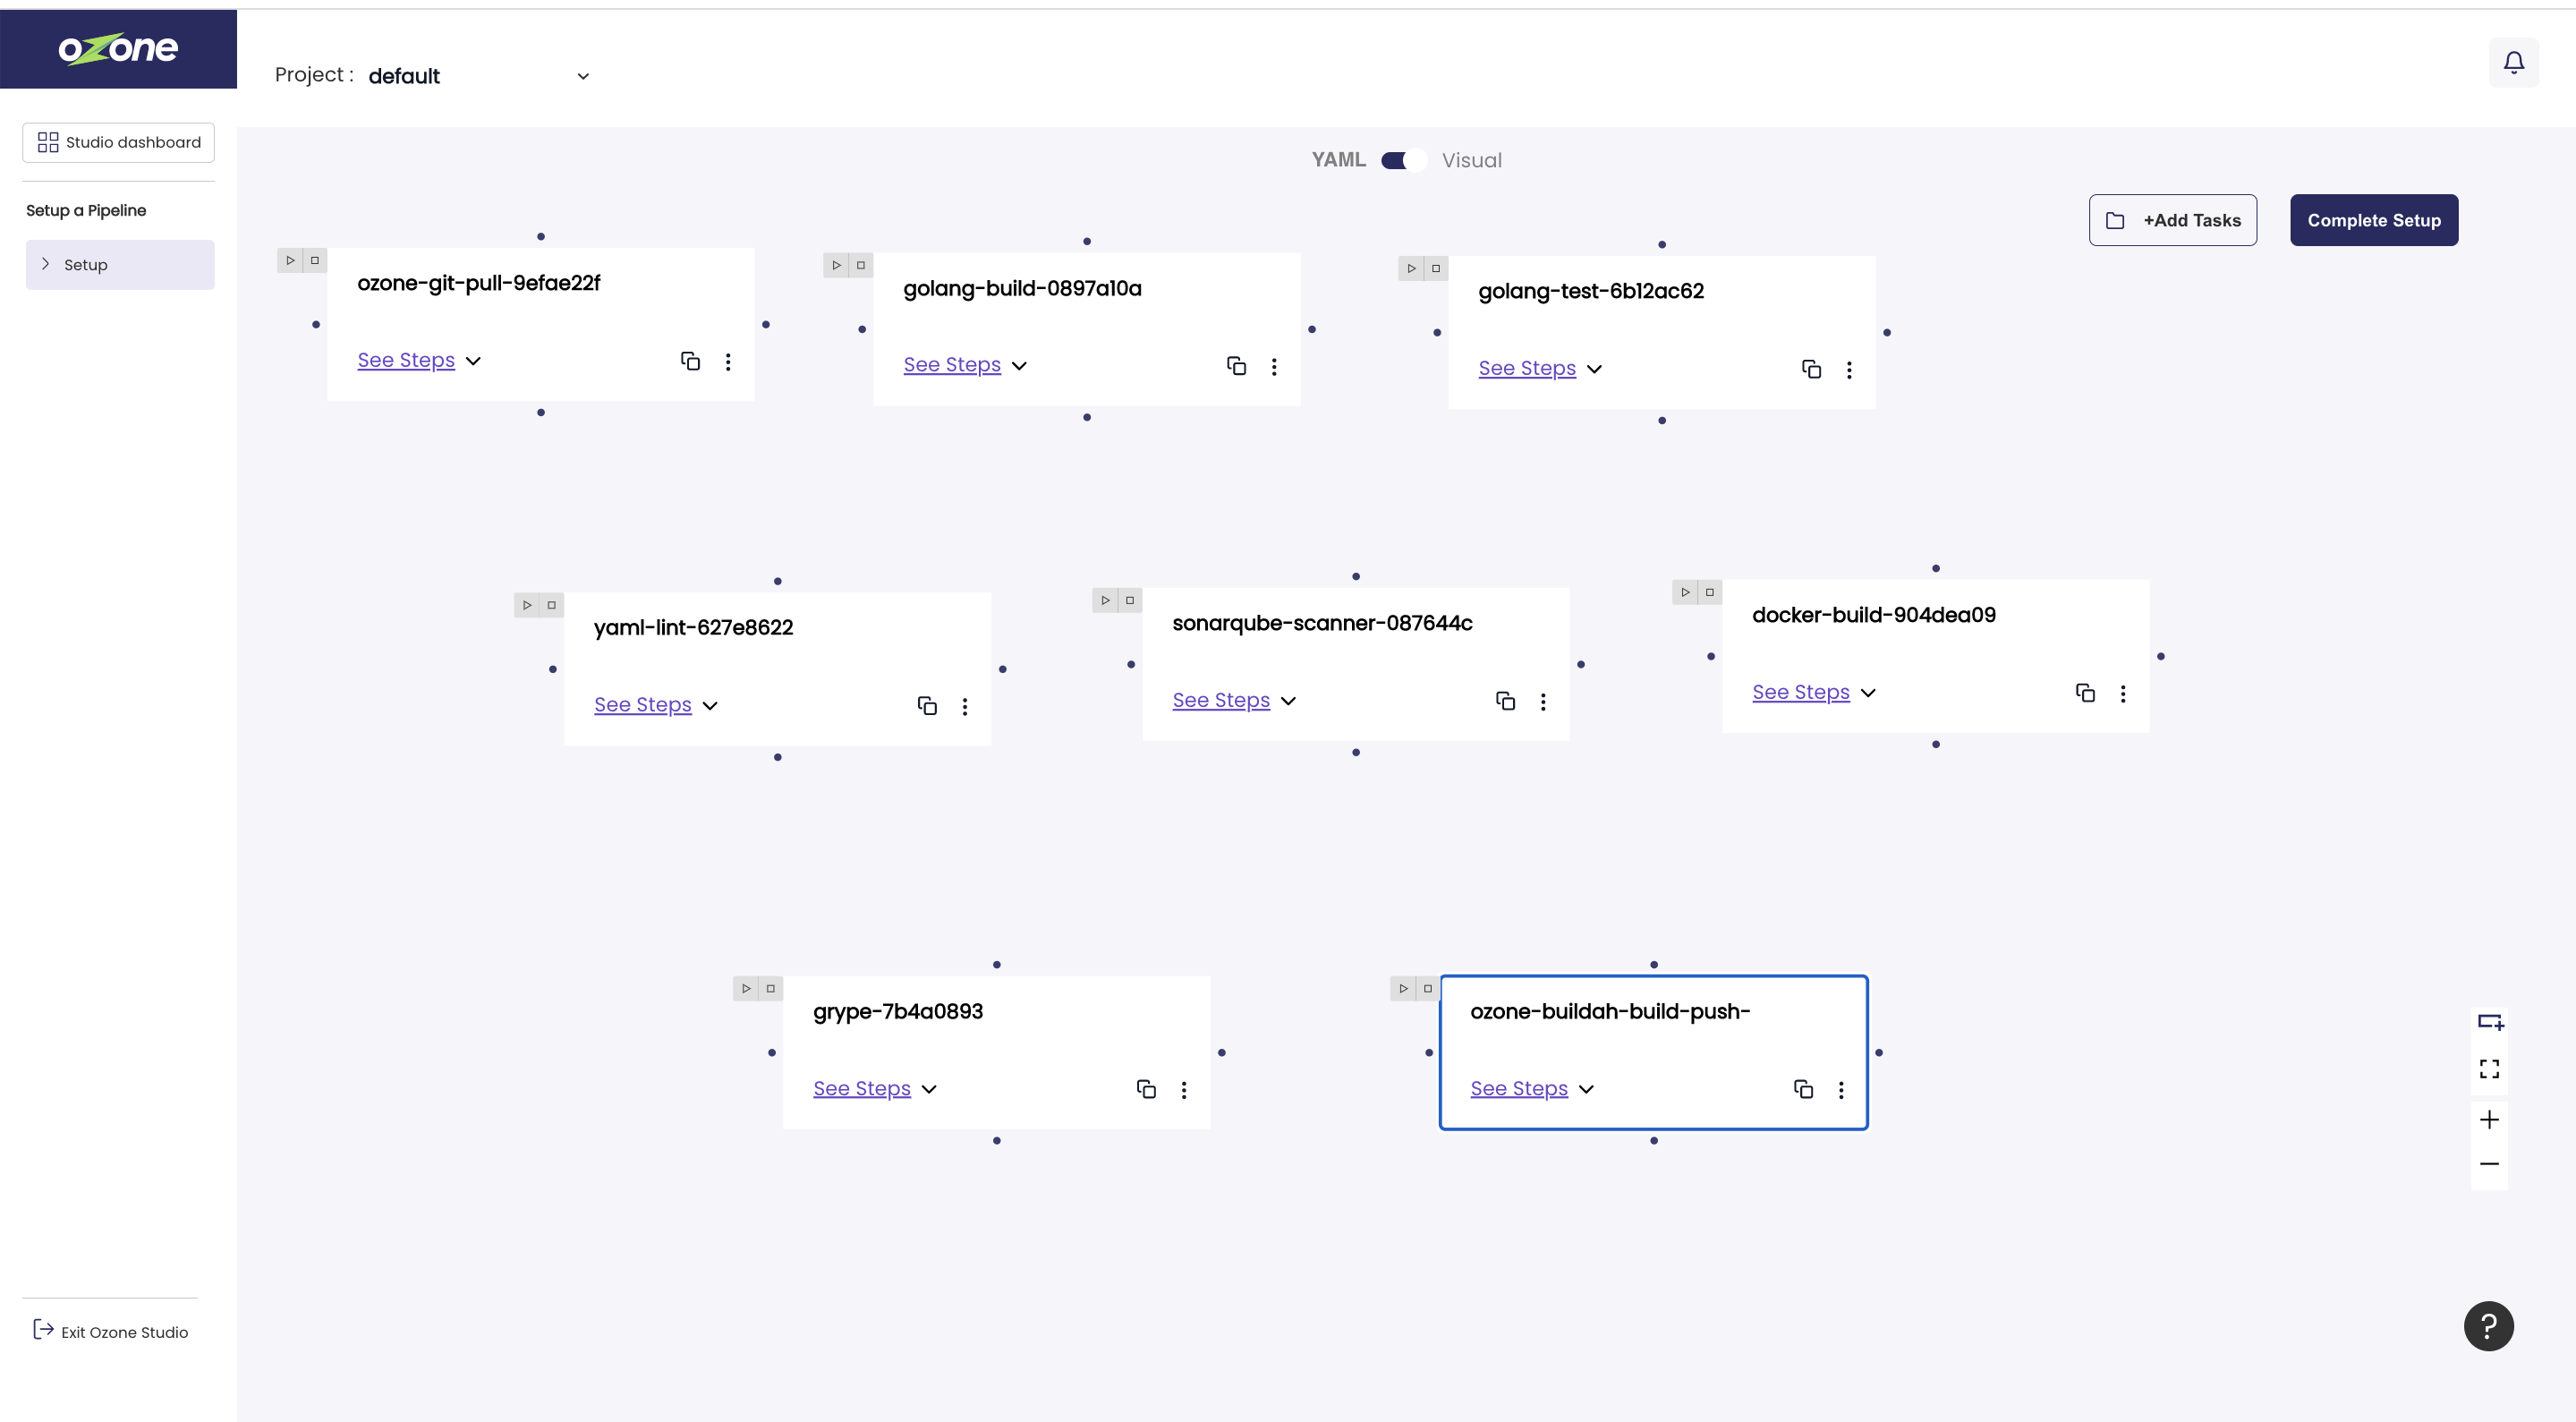Open options menu for grype-7b4a0893
The width and height of the screenshot is (2576, 1422).
pos(1184,1090)
